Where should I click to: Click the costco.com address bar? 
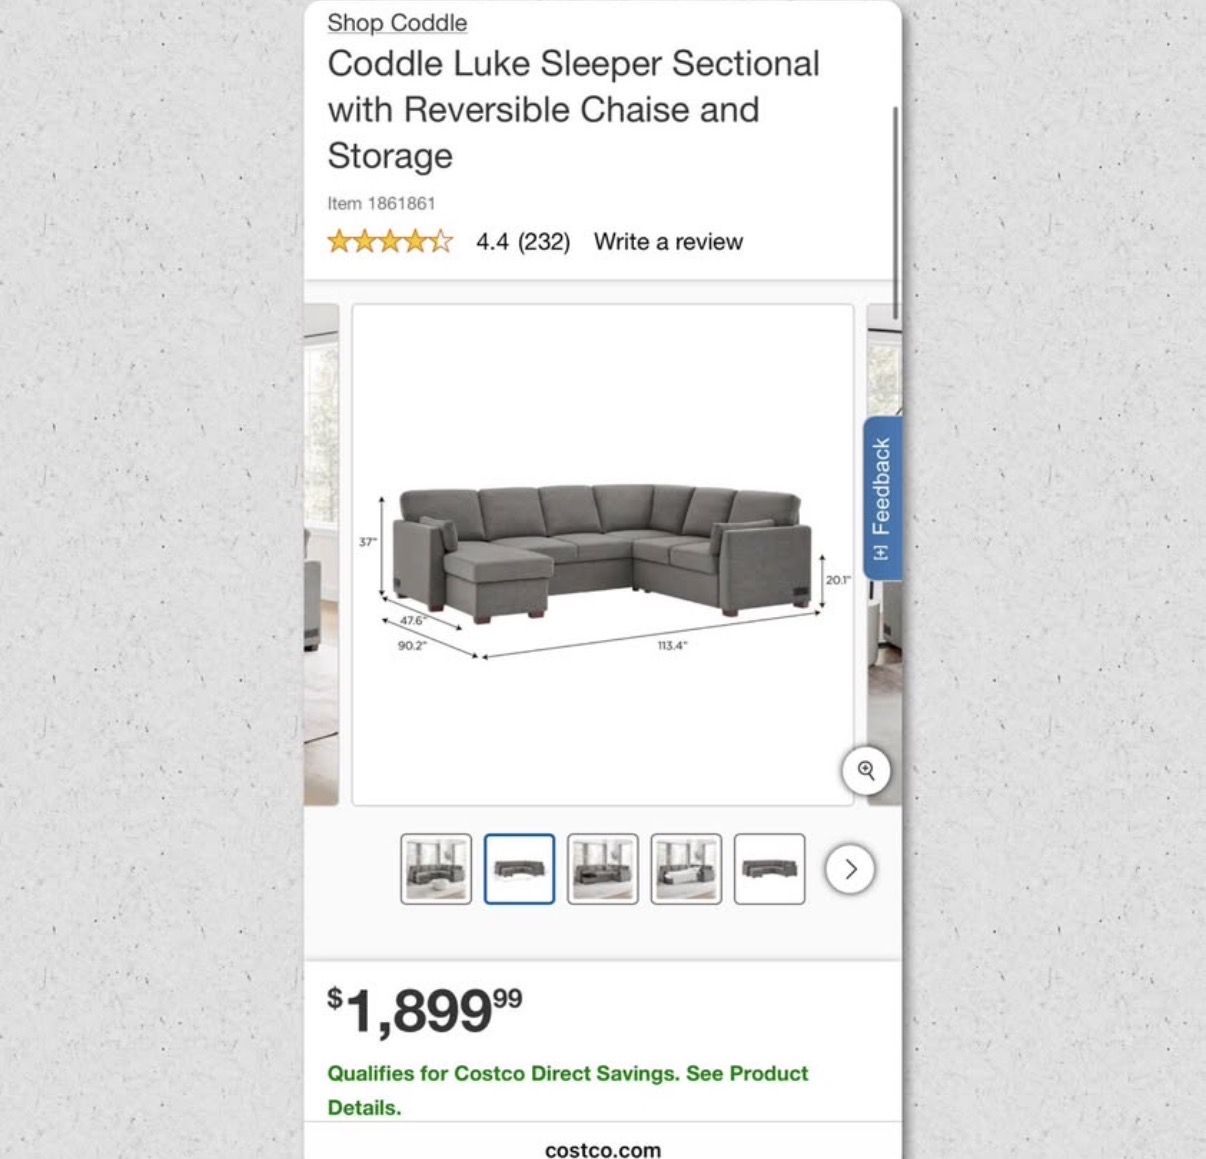coord(603,1150)
